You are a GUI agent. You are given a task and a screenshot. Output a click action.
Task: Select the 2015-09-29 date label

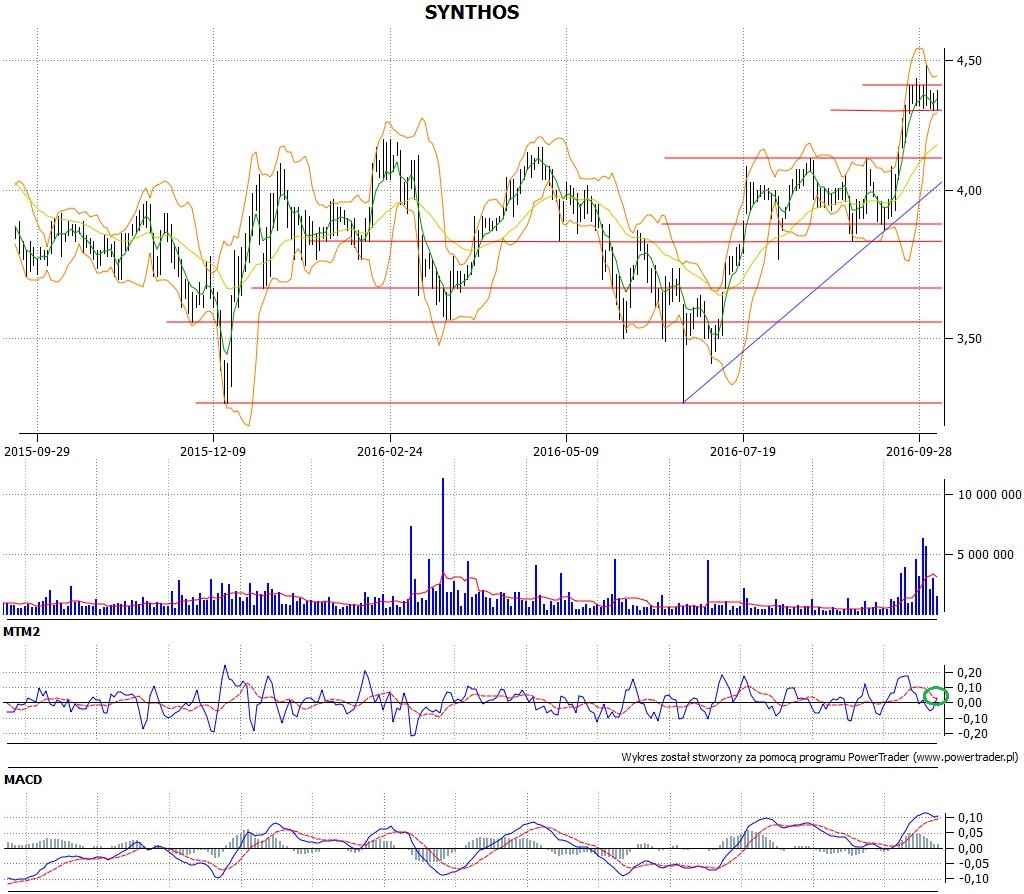click(x=37, y=451)
